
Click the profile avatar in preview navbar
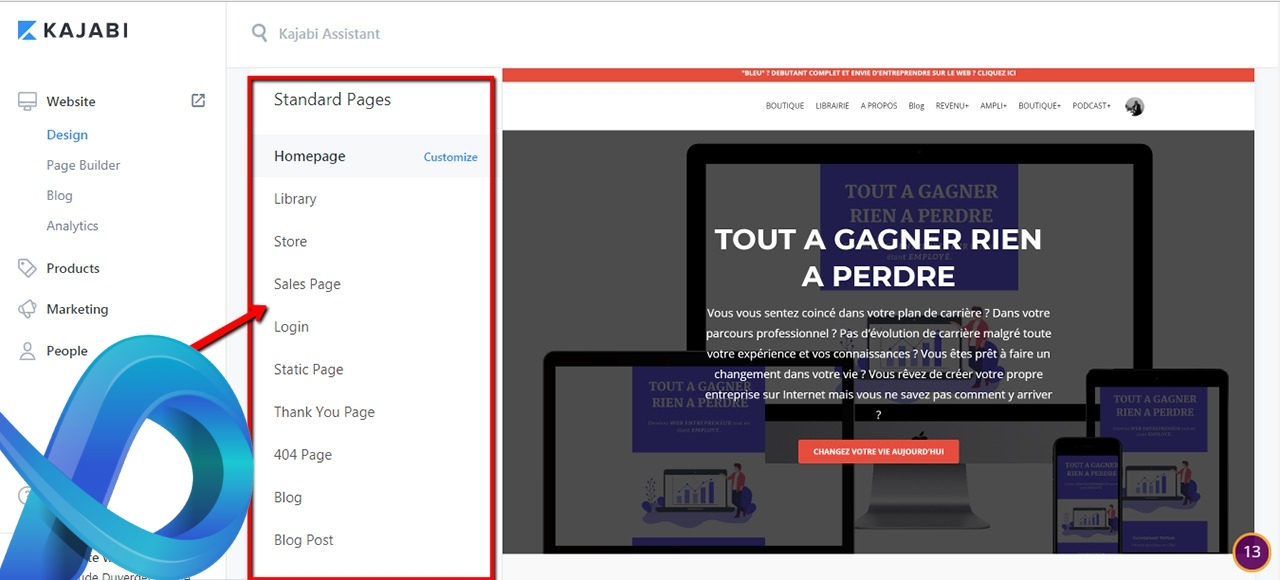tap(1134, 106)
